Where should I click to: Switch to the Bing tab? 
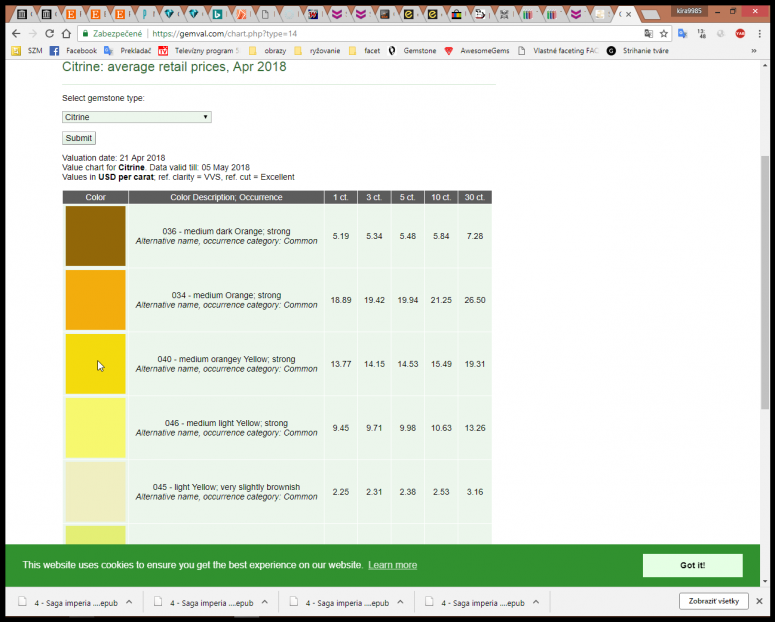217,14
